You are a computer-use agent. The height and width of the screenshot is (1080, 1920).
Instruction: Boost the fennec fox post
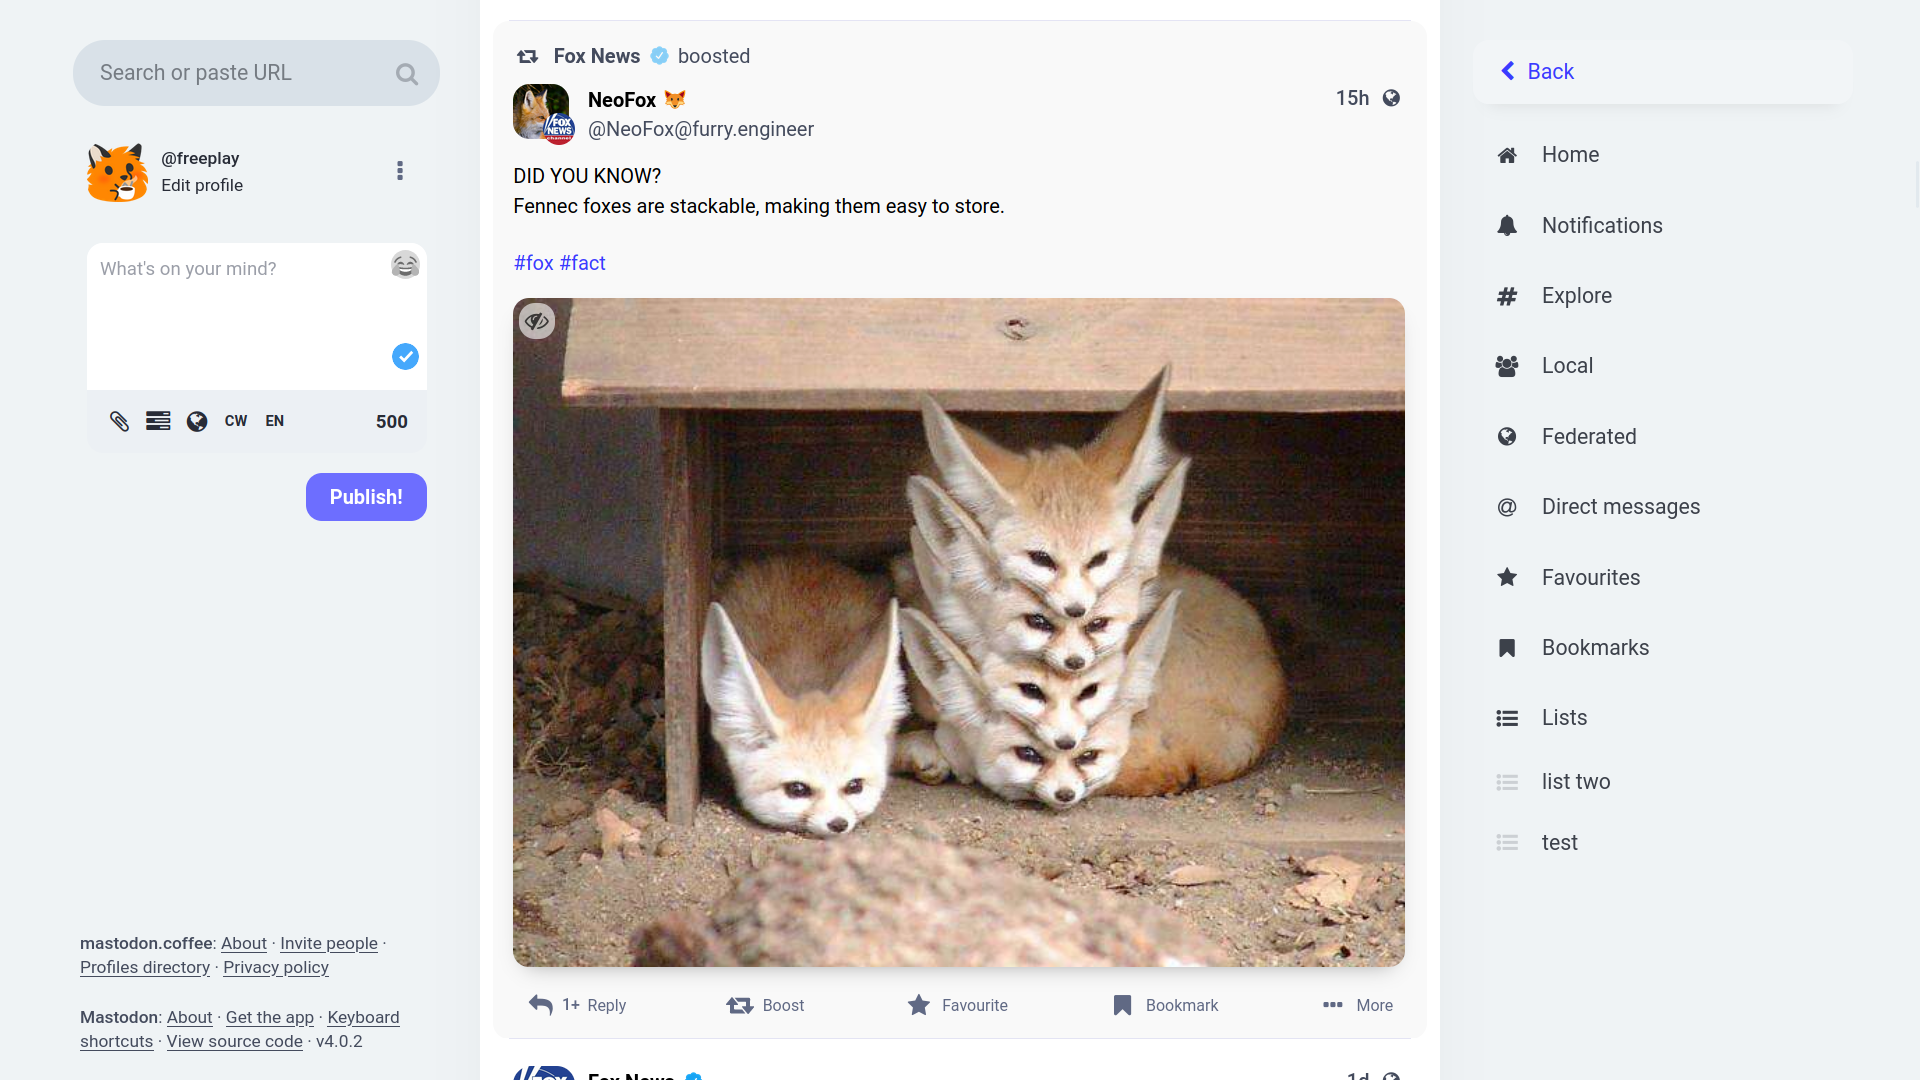click(766, 1005)
